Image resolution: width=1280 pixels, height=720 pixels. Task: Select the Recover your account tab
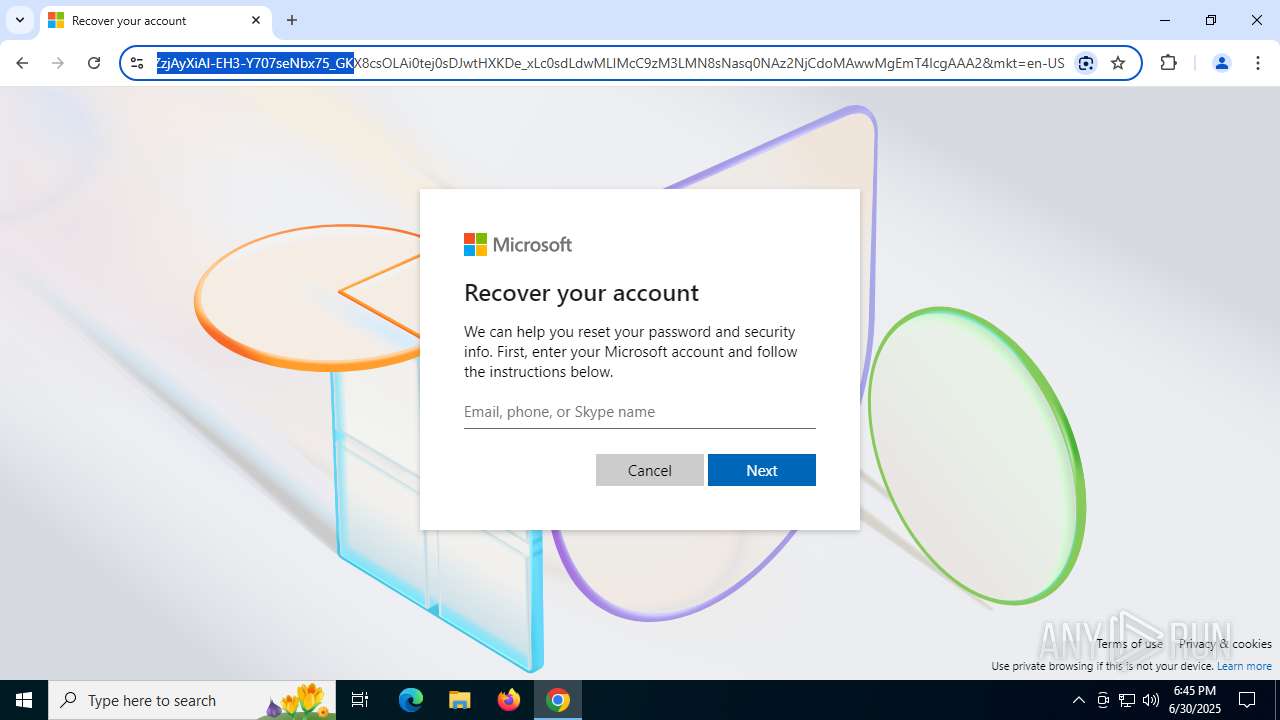(x=155, y=20)
